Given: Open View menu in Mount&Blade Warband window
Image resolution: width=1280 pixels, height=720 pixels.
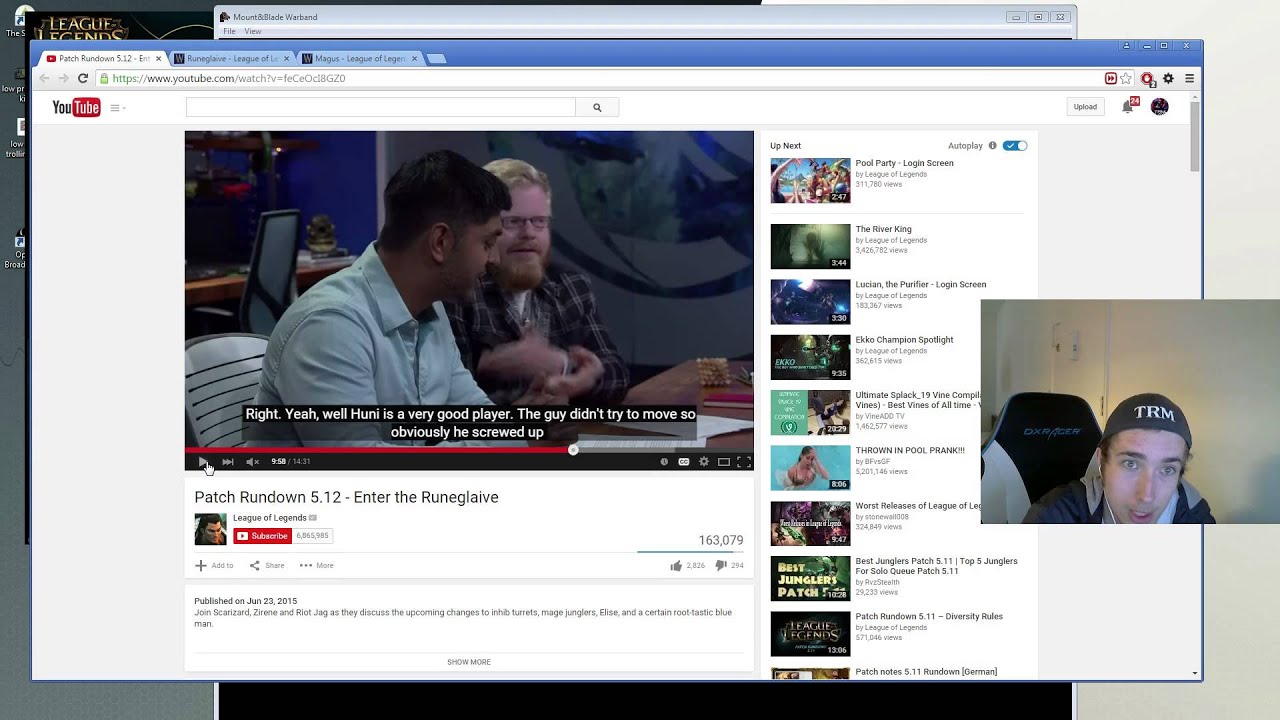Looking at the screenshot, I should coord(253,32).
